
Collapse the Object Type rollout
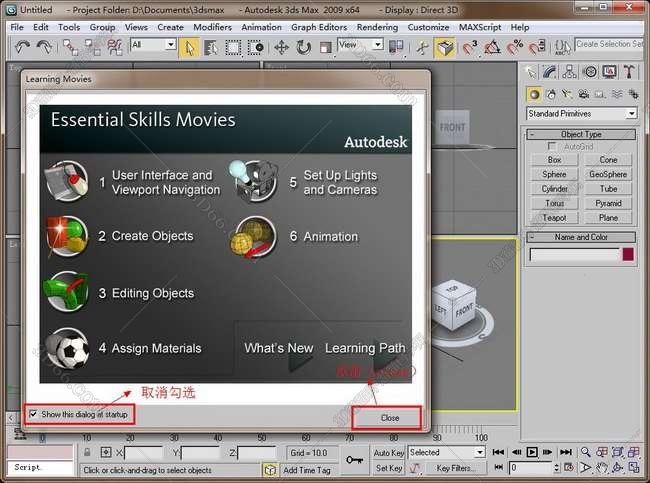pos(581,134)
